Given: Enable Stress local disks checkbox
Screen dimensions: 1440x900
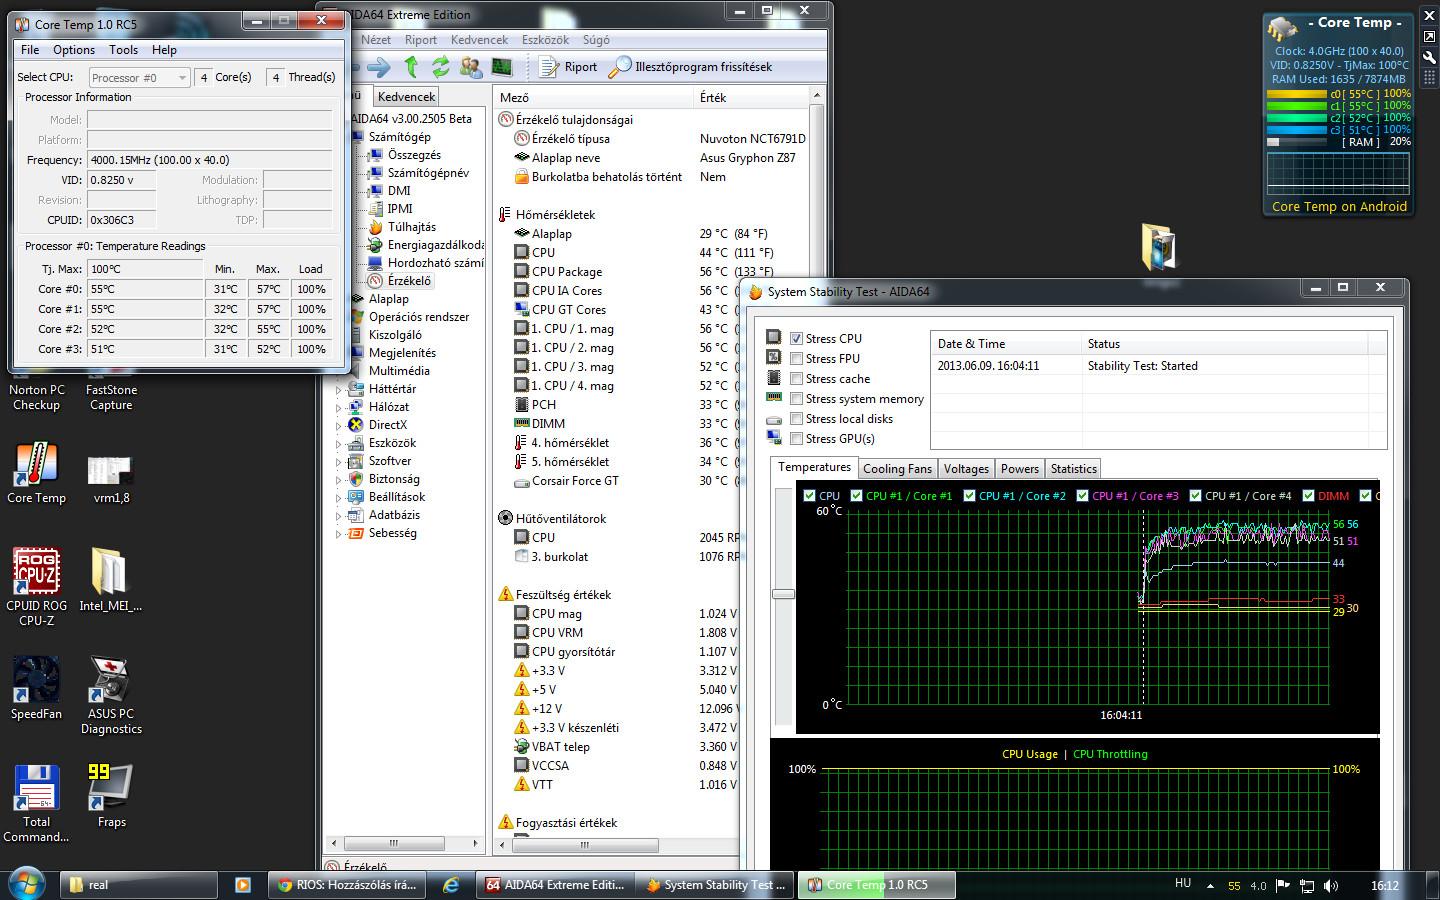Looking at the screenshot, I should pyautogui.click(x=796, y=418).
